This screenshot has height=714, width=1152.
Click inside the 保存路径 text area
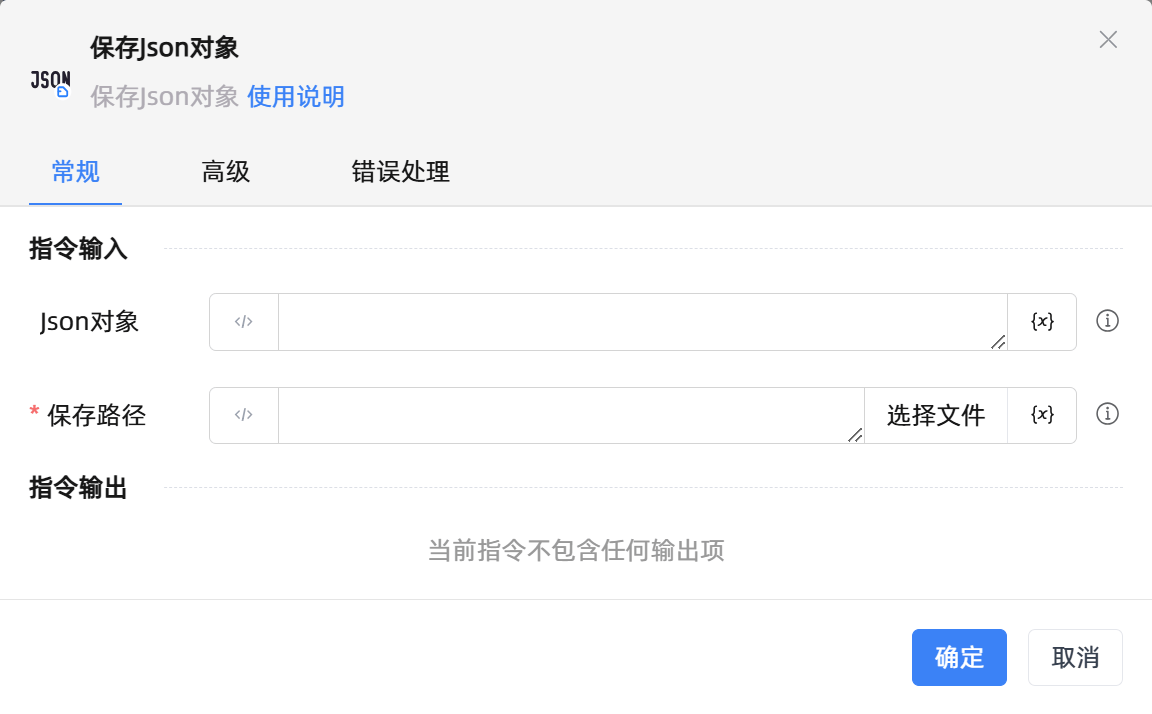click(x=560, y=415)
